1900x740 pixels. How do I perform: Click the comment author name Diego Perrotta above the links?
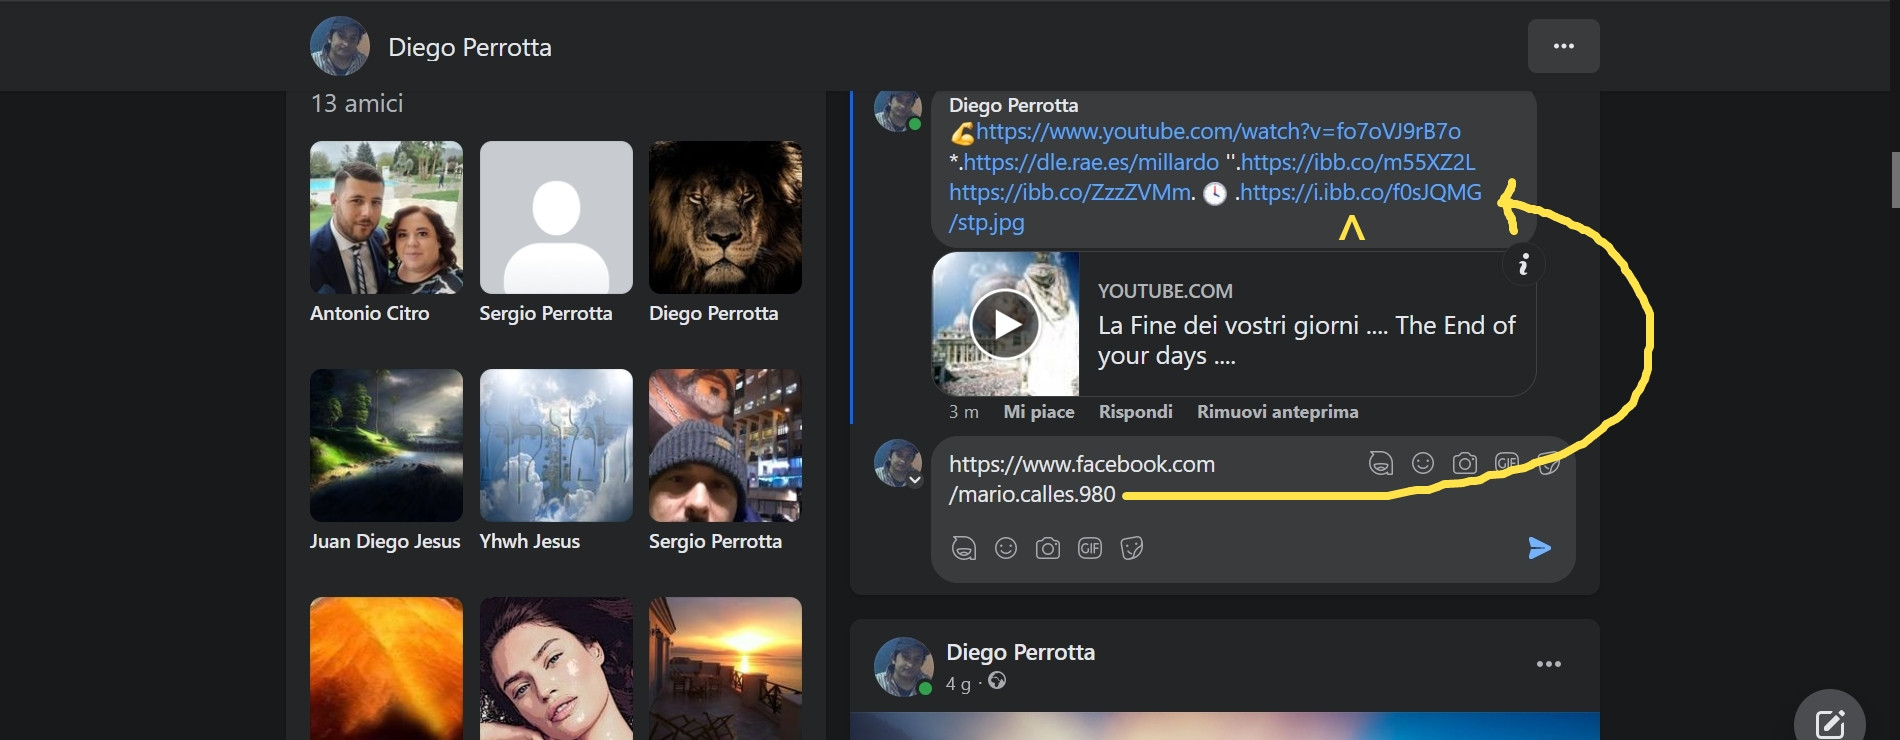(1013, 105)
